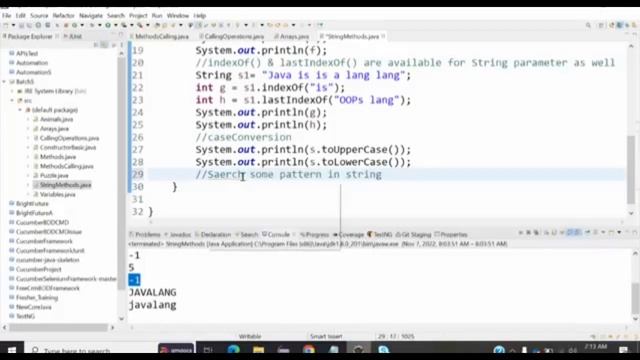Screen dimensions: 640x360
Task: Click the taskbar search box
Action: [x=91, y=350]
